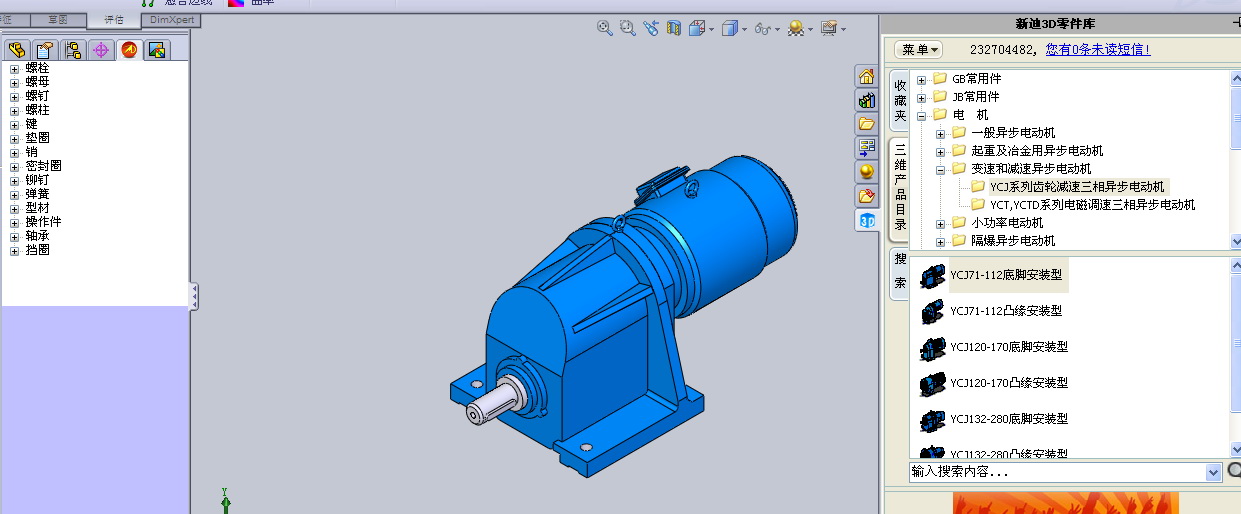Select the YCJ120-170底脚安装型 part
This screenshot has width=1241, height=514.
1009,347
